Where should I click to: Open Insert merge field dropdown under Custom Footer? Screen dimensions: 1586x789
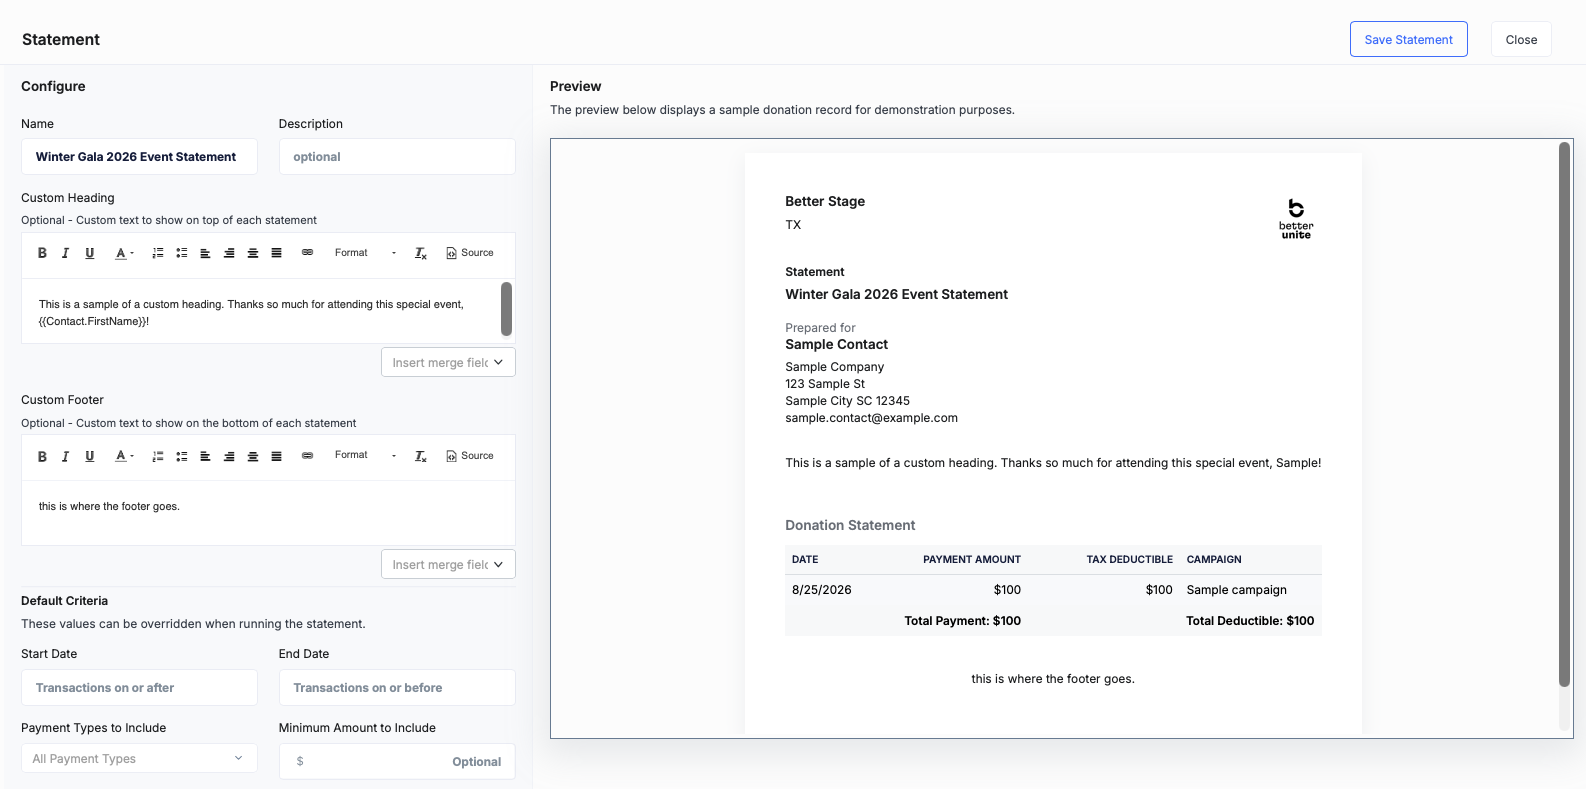pos(448,564)
